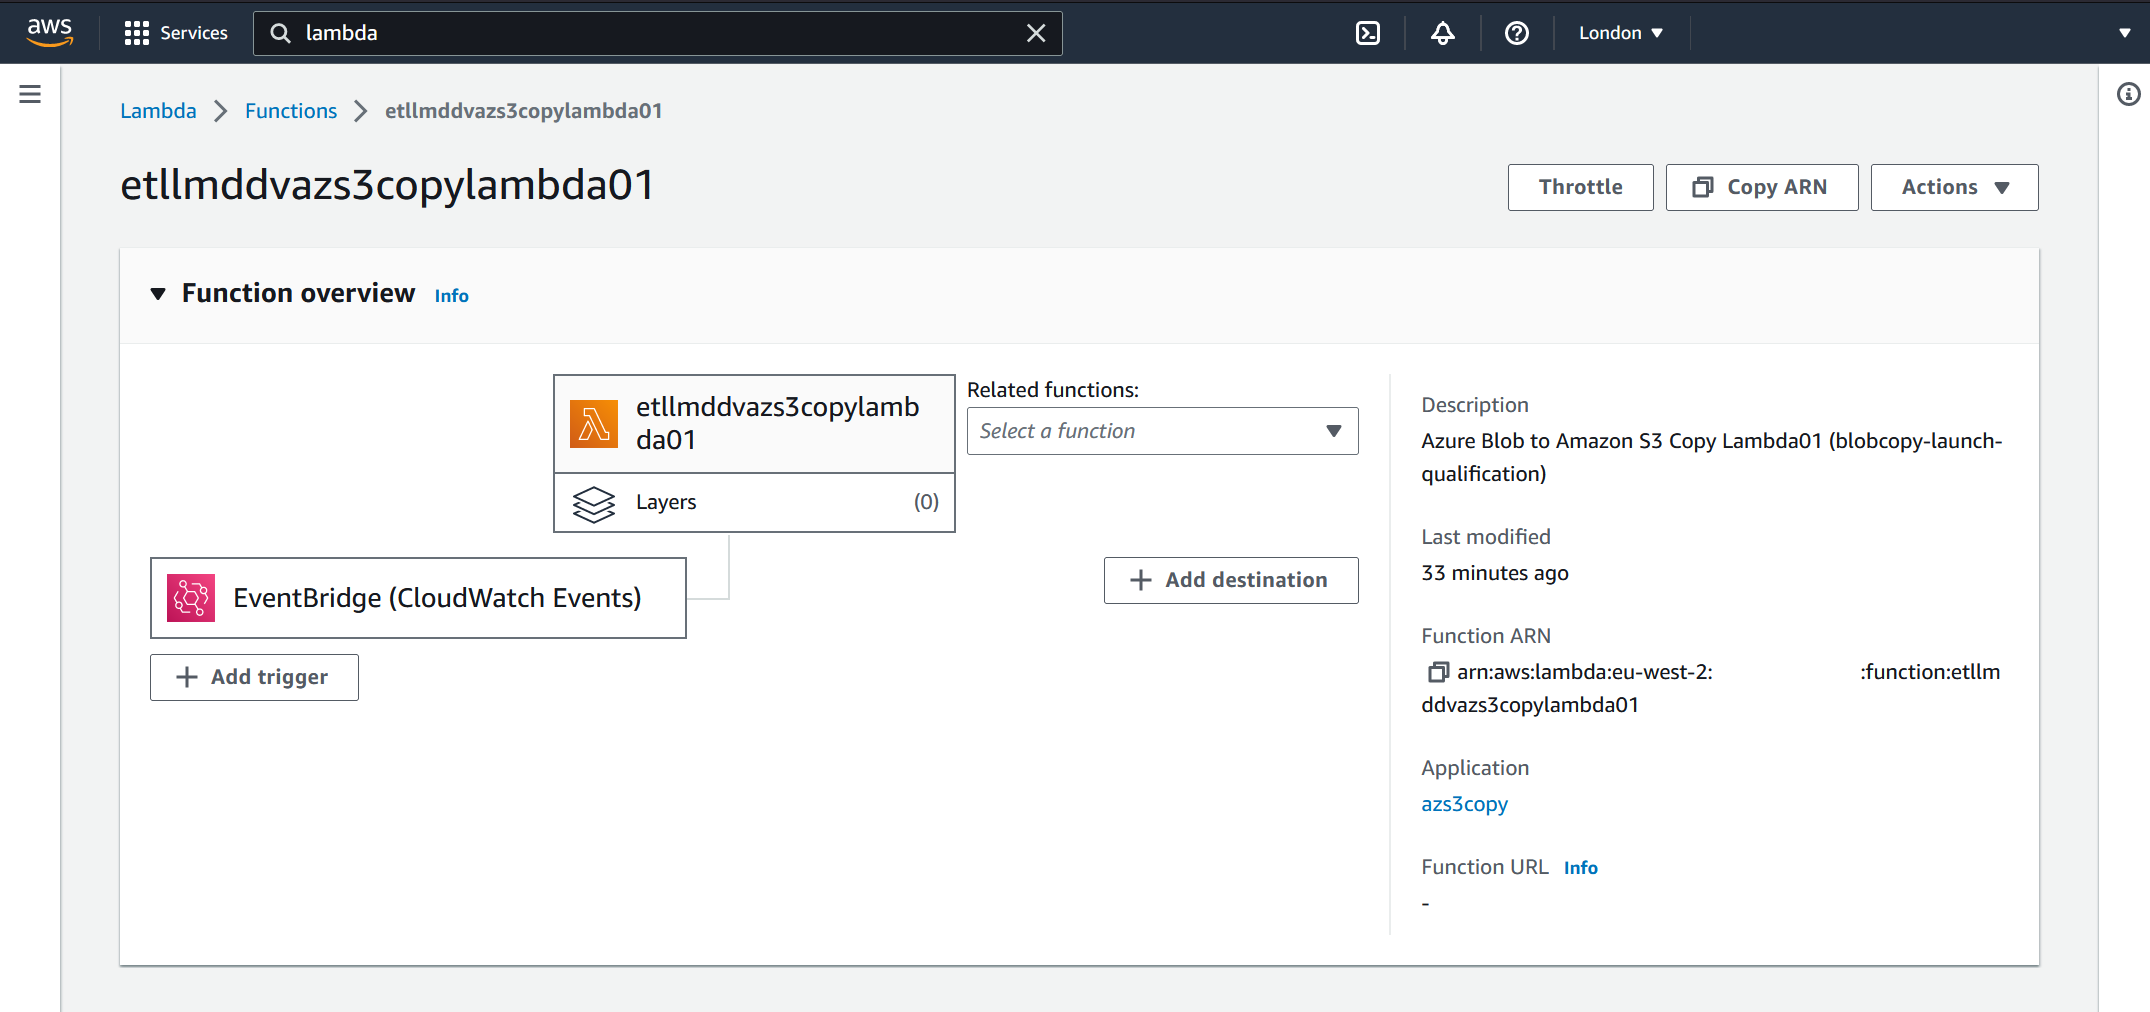Open the left navigation hamburger icon

pyautogui.click(x=29, y=93)
